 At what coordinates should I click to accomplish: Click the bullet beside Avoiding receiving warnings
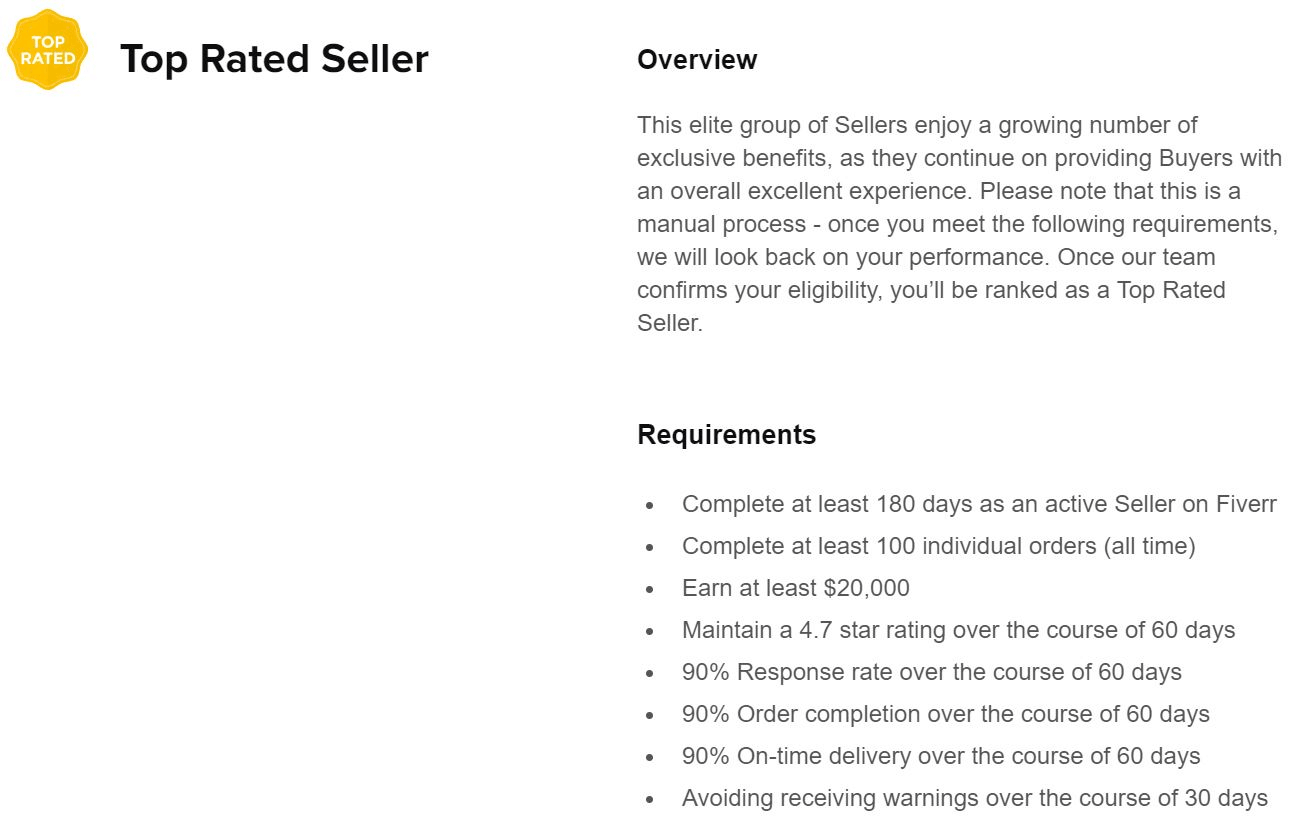coord(650,800)
